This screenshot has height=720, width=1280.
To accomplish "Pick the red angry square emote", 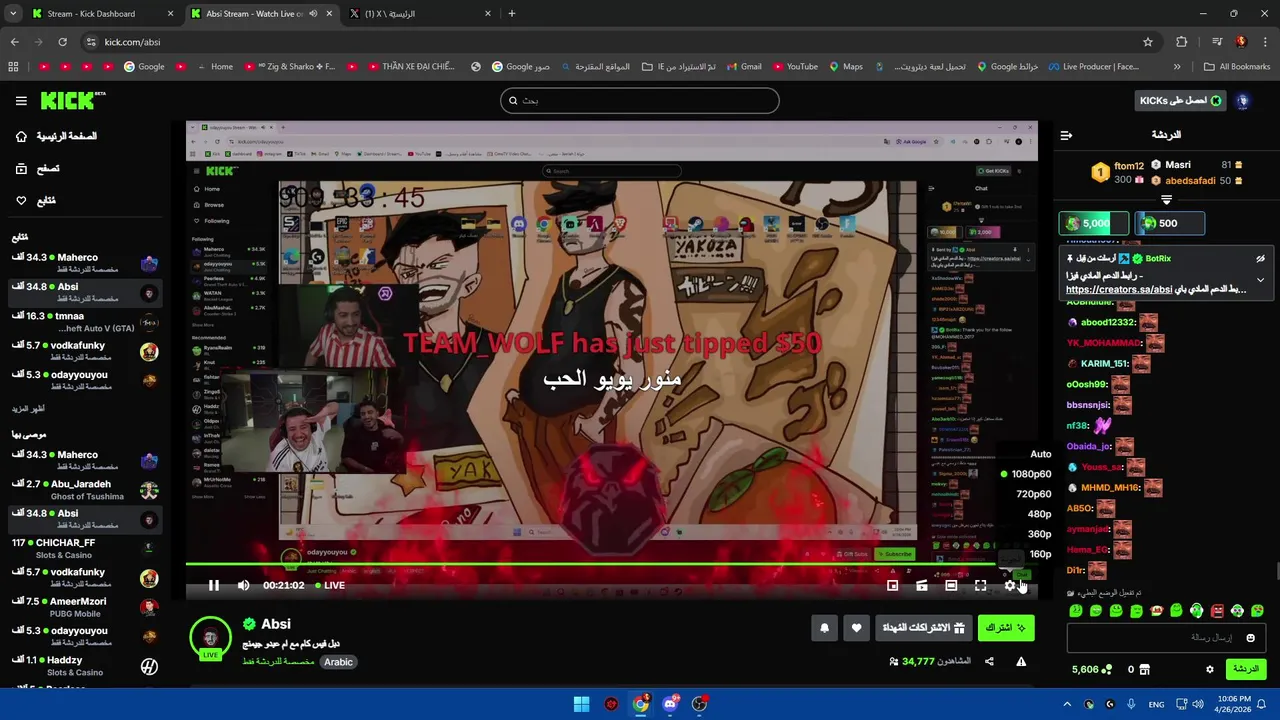I will point(1217,610).
